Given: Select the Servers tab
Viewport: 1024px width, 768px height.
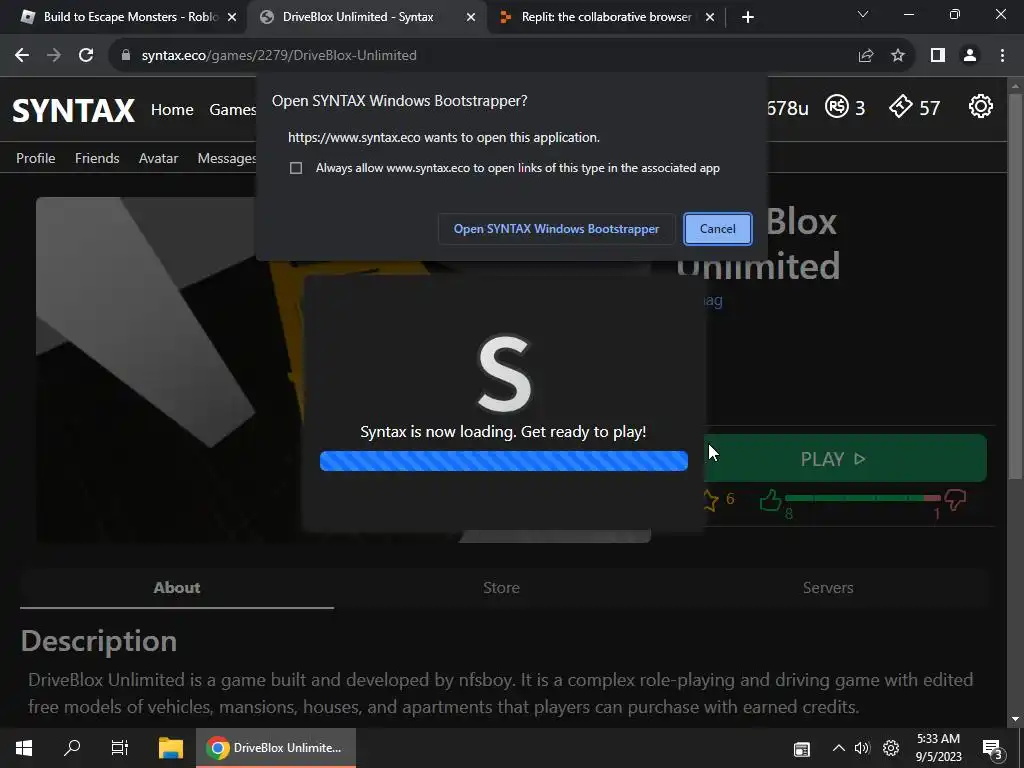Looking at the screenshot, I should [828, 588].
